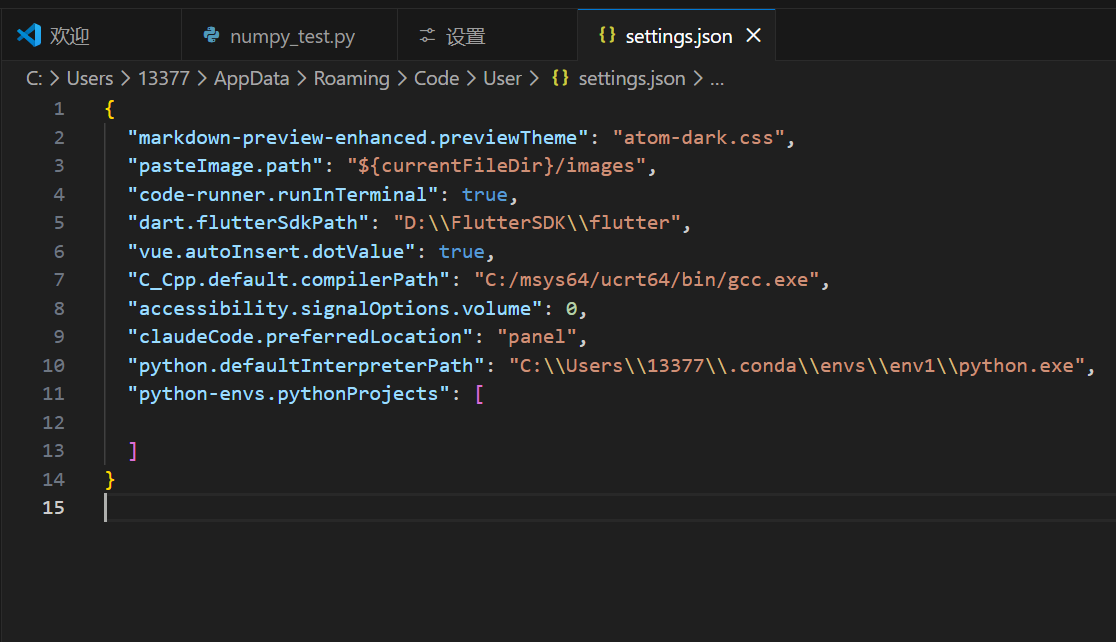This screenshot has height=642, width=1116.
Task: Click the closing curly brace on line 14
Action: [110, 479]
